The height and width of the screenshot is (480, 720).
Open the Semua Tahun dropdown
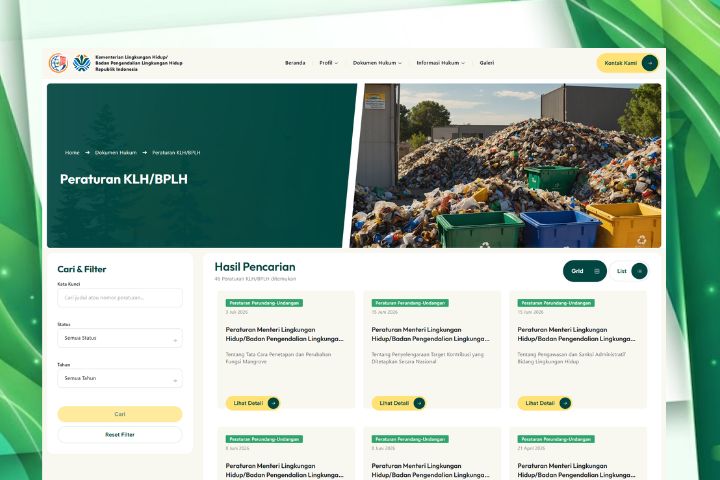tap(120, 378)
